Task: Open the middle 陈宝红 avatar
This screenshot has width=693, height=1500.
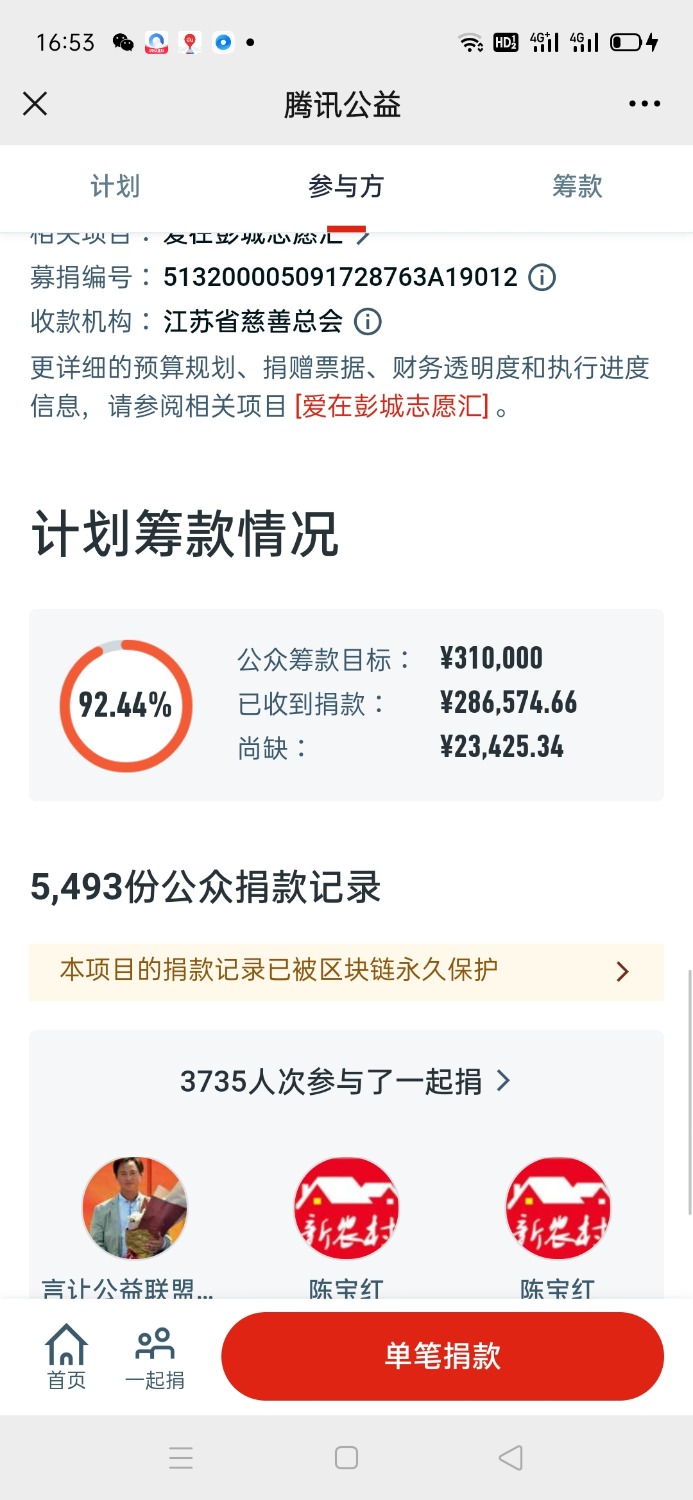Action: [346, 1209]
